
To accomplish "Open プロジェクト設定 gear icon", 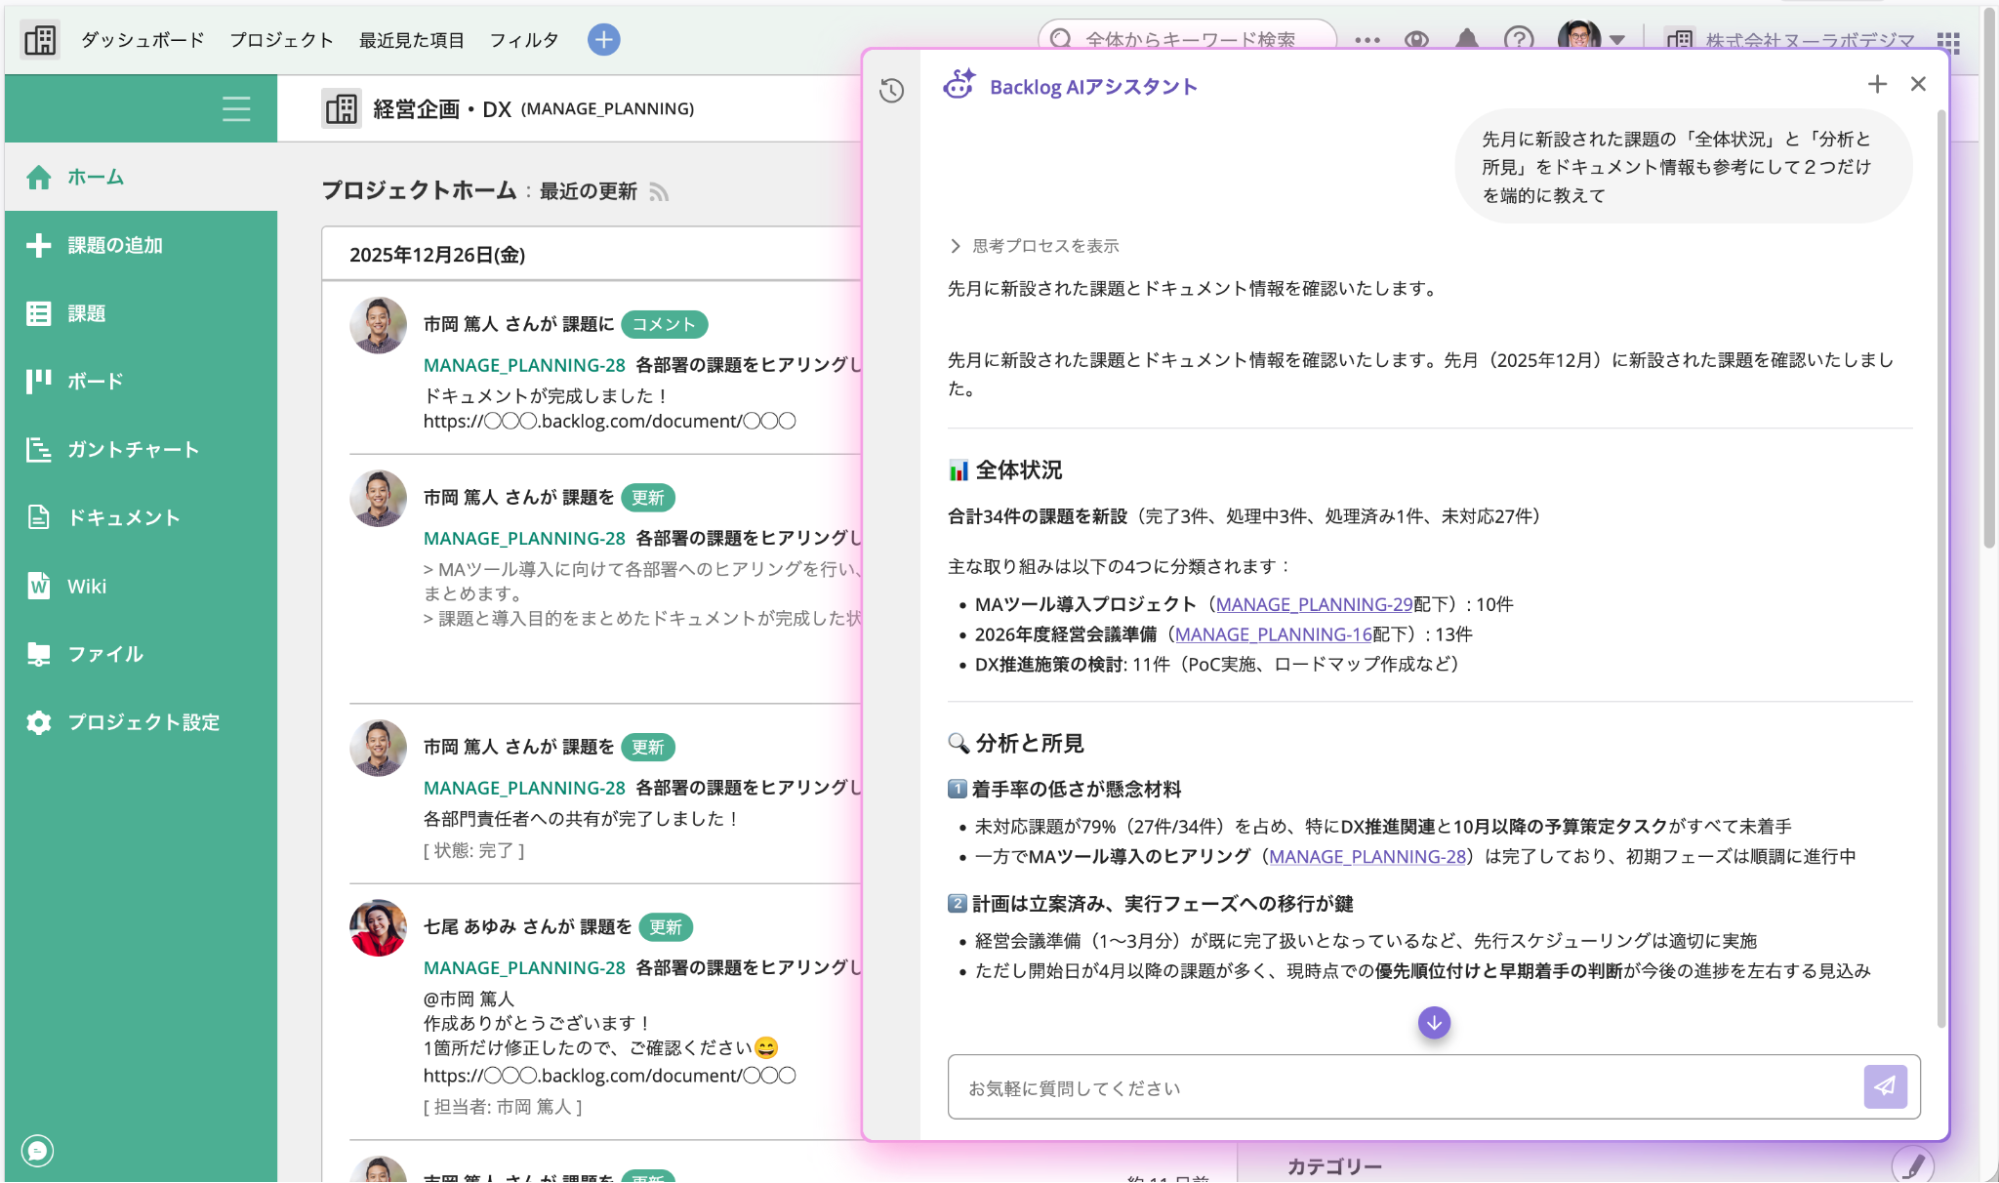I will pyautogui.click(x=38, y=722).
